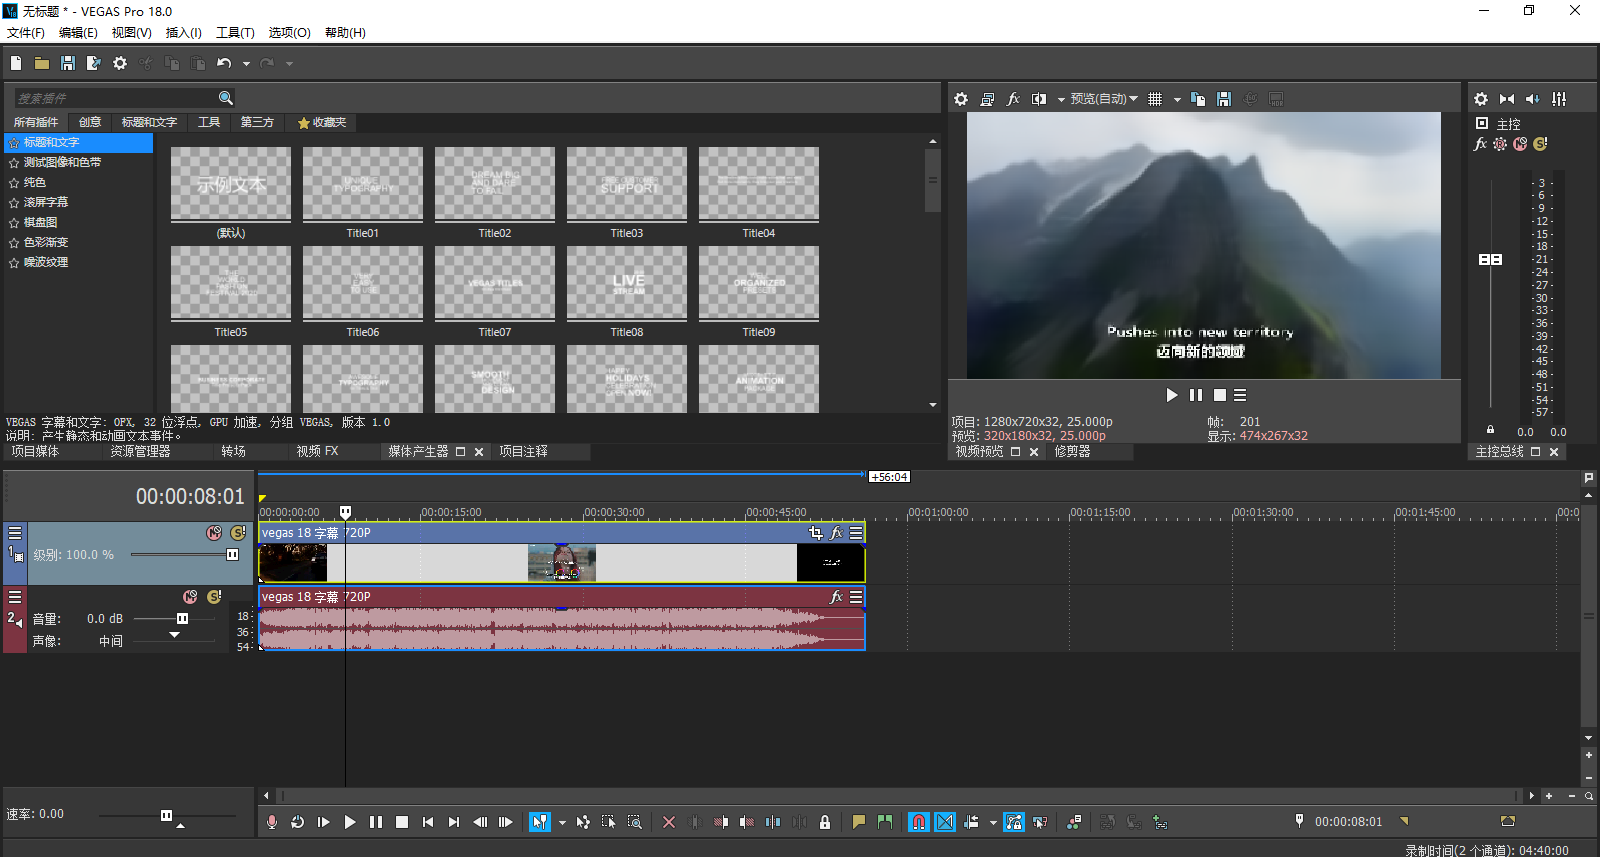Copy the preview snapshot to the clipboard
The width and height of the screenshot is (1600, 857).
tap(1198, 99)
